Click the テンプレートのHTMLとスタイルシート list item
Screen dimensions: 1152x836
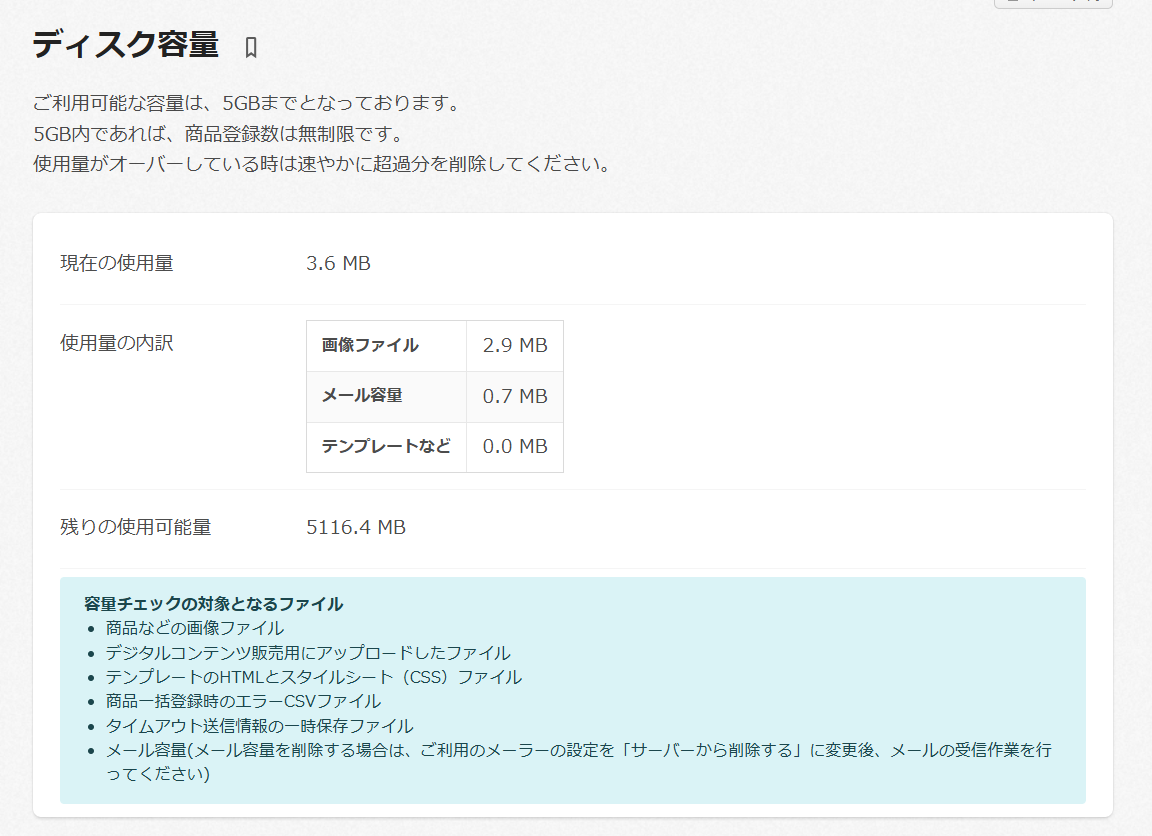point(313,677)
